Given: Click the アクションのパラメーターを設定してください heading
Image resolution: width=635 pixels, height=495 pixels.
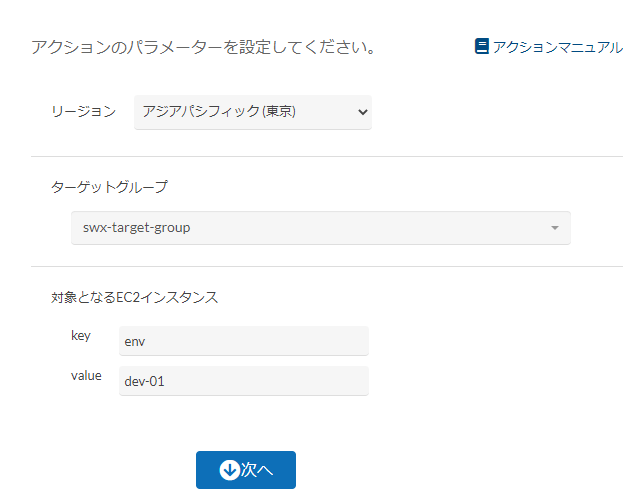Looking at the screenshot, I should (x=204, y=47).
